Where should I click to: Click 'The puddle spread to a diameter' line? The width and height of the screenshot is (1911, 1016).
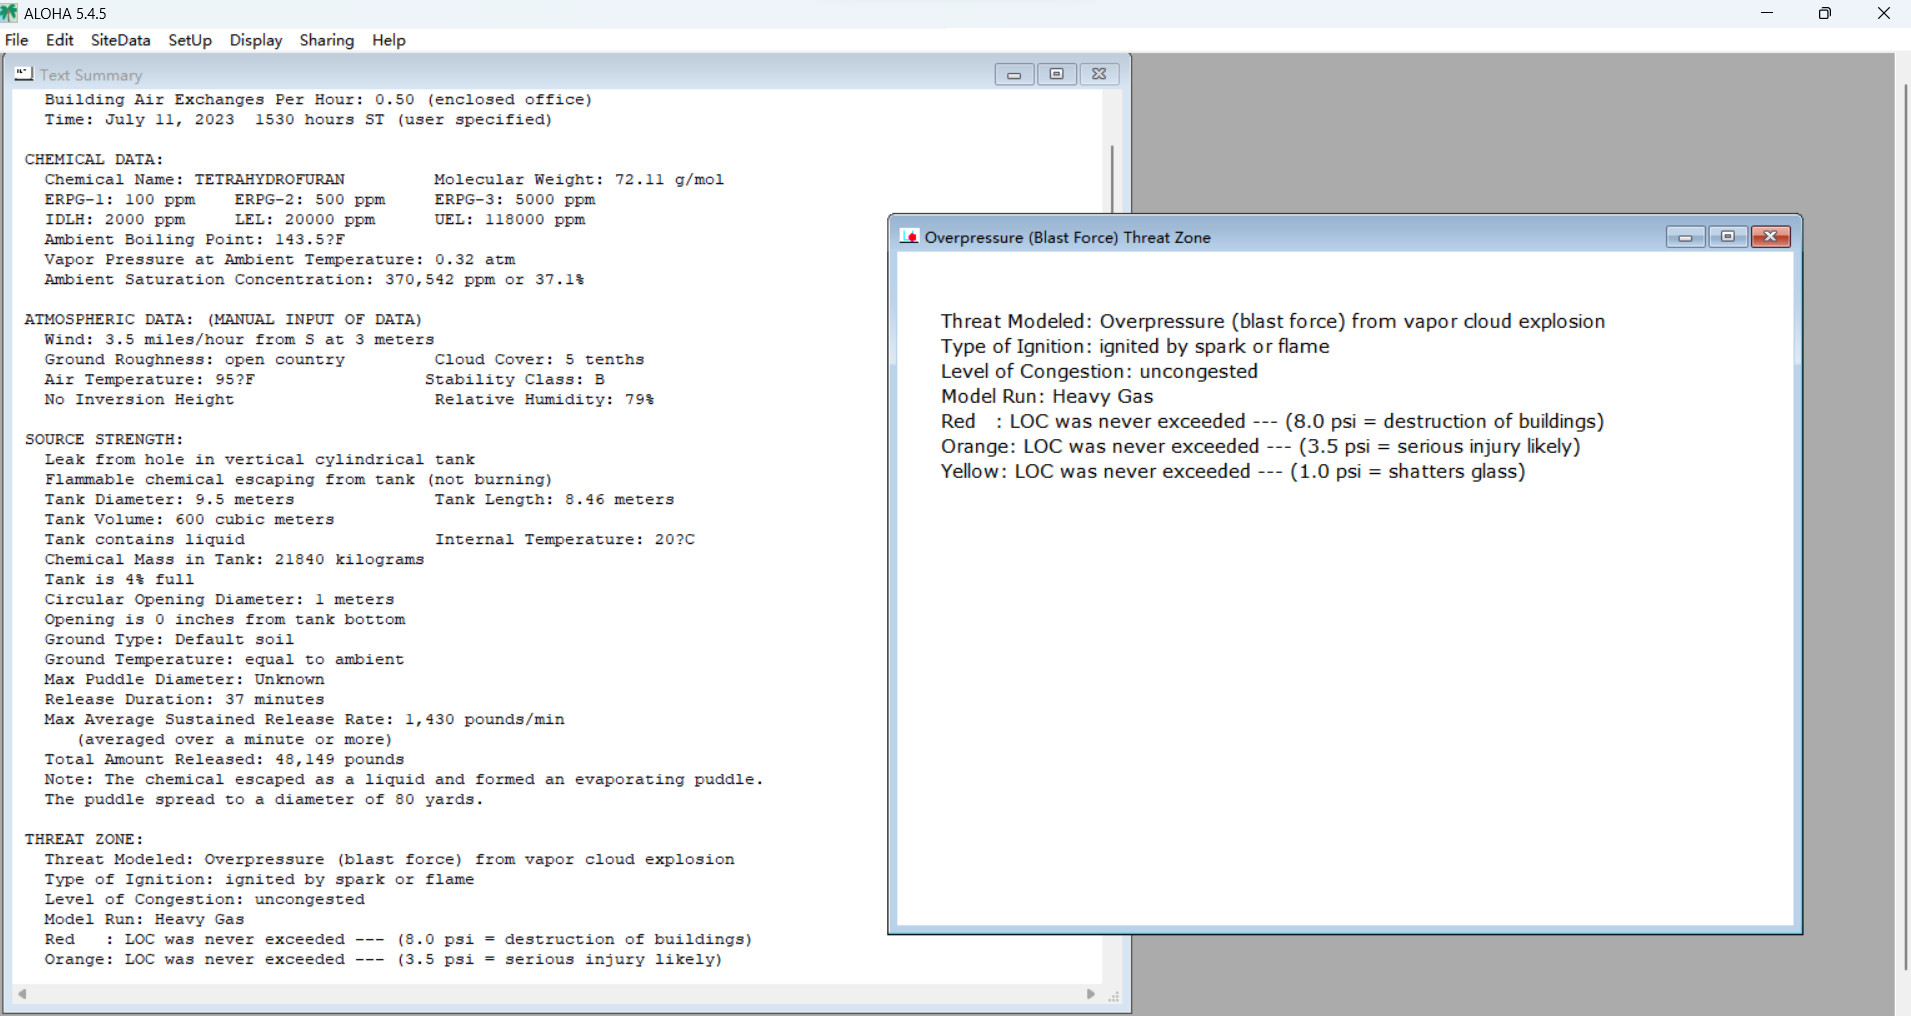(x=264, y=799)
